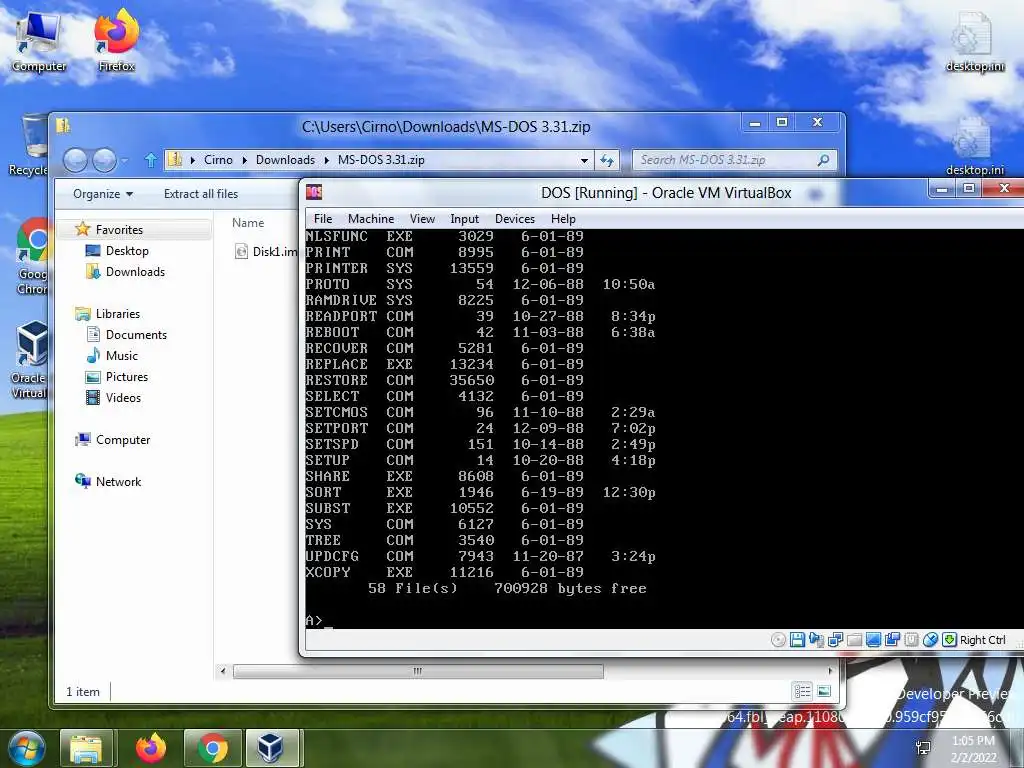Click the audio indicator in VirtualBox status bar
Image resolution: width=1024 pixels, height=768 pixels.
point(816,640)
